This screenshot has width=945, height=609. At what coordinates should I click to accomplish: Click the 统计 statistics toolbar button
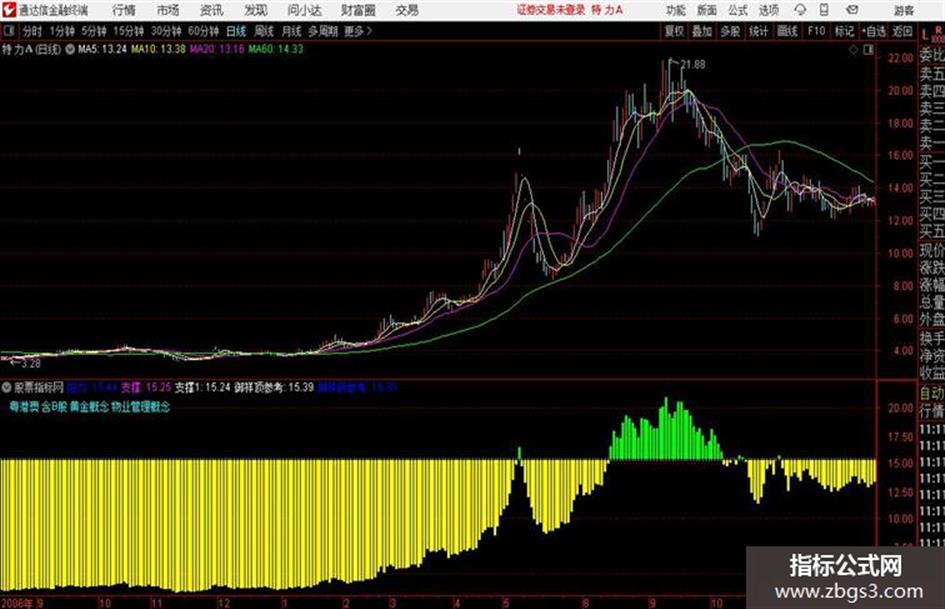758,31
